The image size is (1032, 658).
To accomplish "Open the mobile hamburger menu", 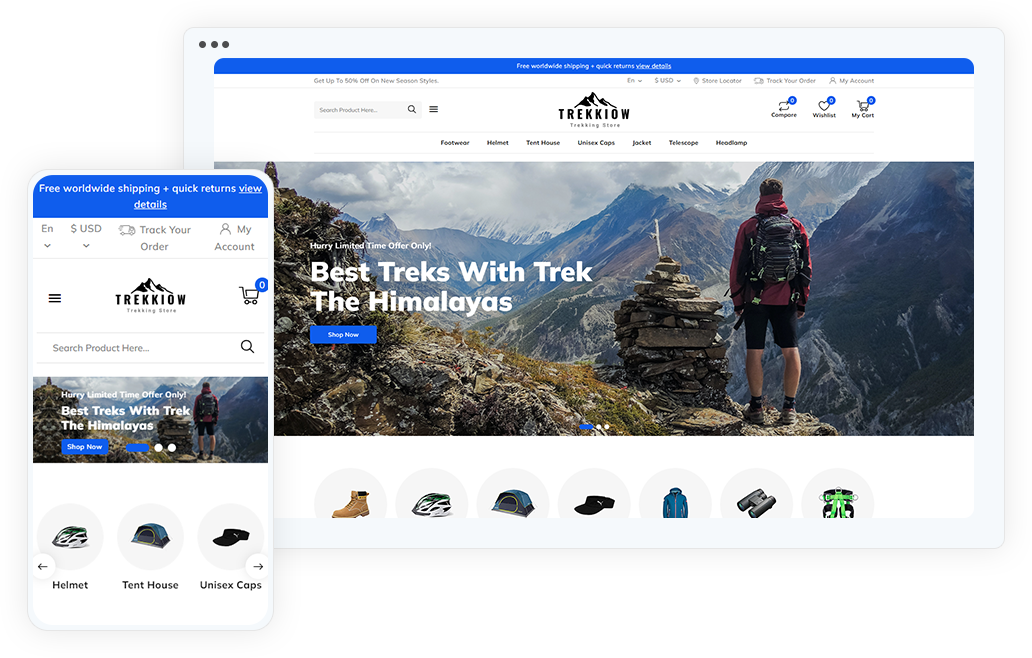I will 55,298.
